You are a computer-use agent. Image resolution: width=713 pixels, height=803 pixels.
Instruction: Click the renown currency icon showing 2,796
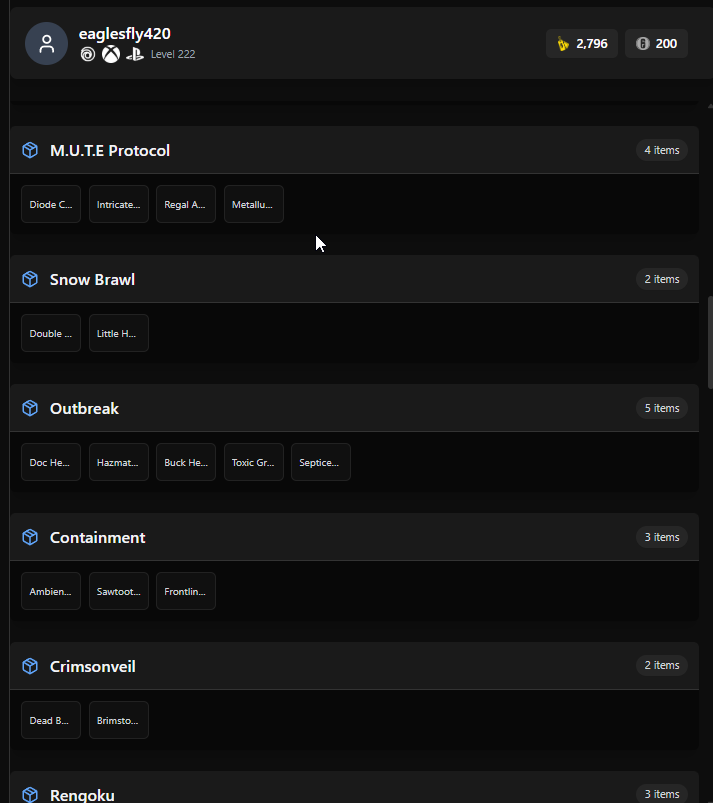563,44
